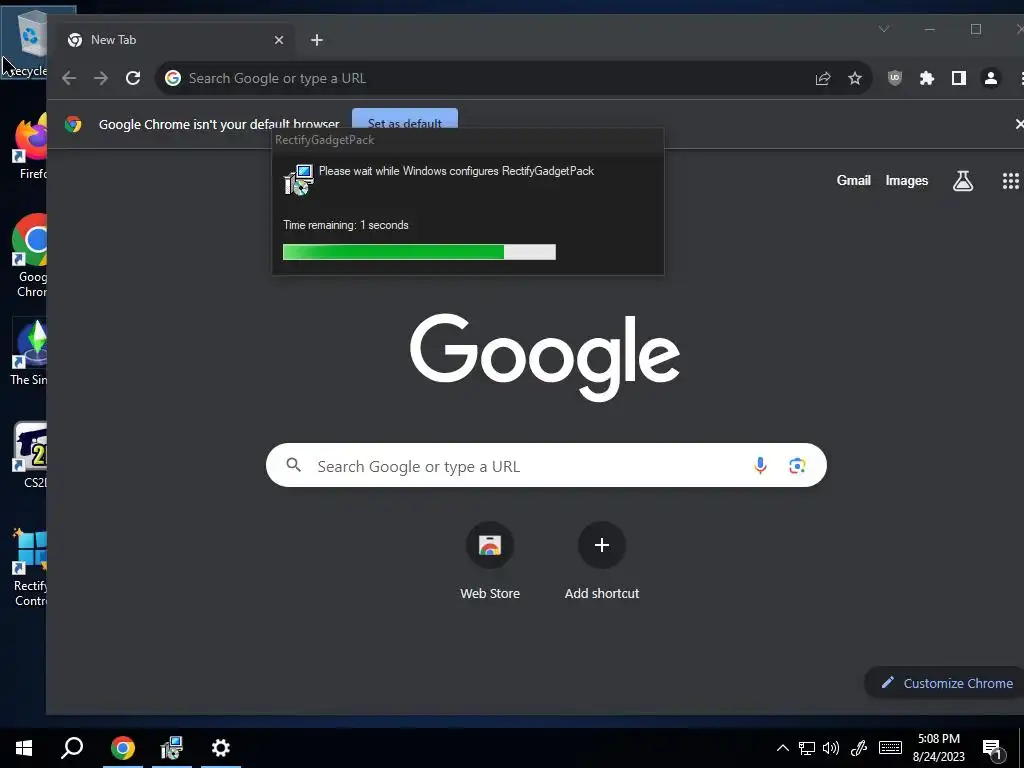The height and width of the screenshot is (768, 1024).
Task: Dismiss the default browser notification bar
Action: (1019, 123)
